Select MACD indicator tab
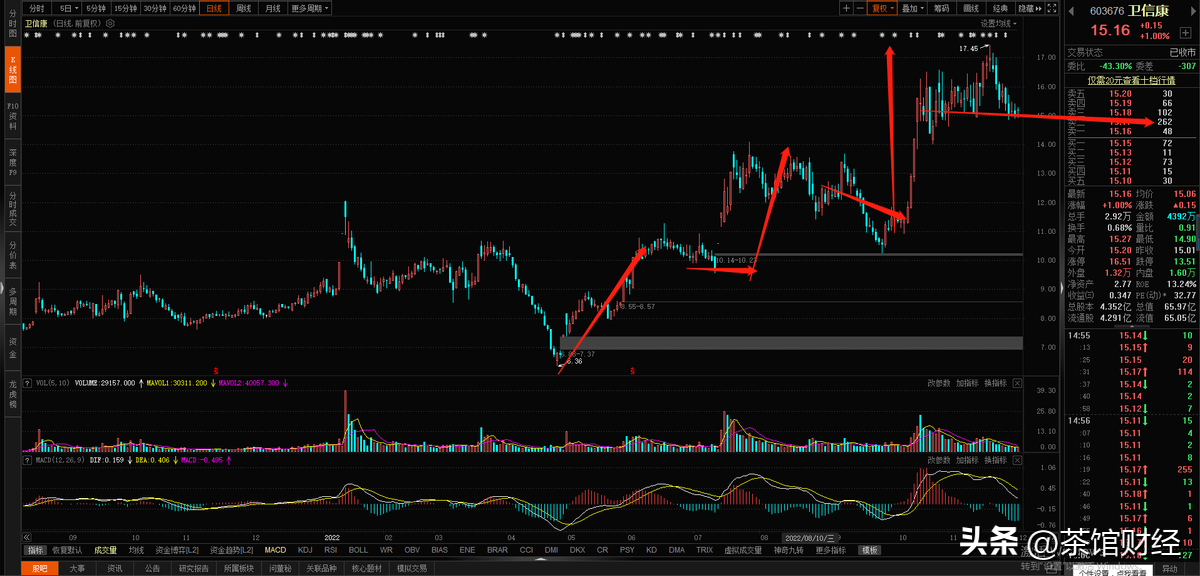Image resolution: width=1200 pixels, height=576 pixels. click(275, 550)
